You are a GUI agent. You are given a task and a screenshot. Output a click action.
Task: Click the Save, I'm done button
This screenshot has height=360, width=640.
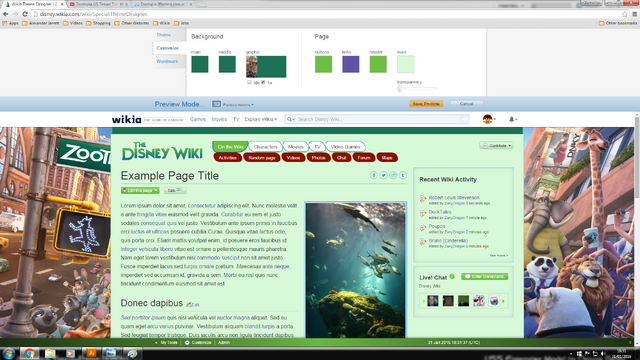pos(426,104)
